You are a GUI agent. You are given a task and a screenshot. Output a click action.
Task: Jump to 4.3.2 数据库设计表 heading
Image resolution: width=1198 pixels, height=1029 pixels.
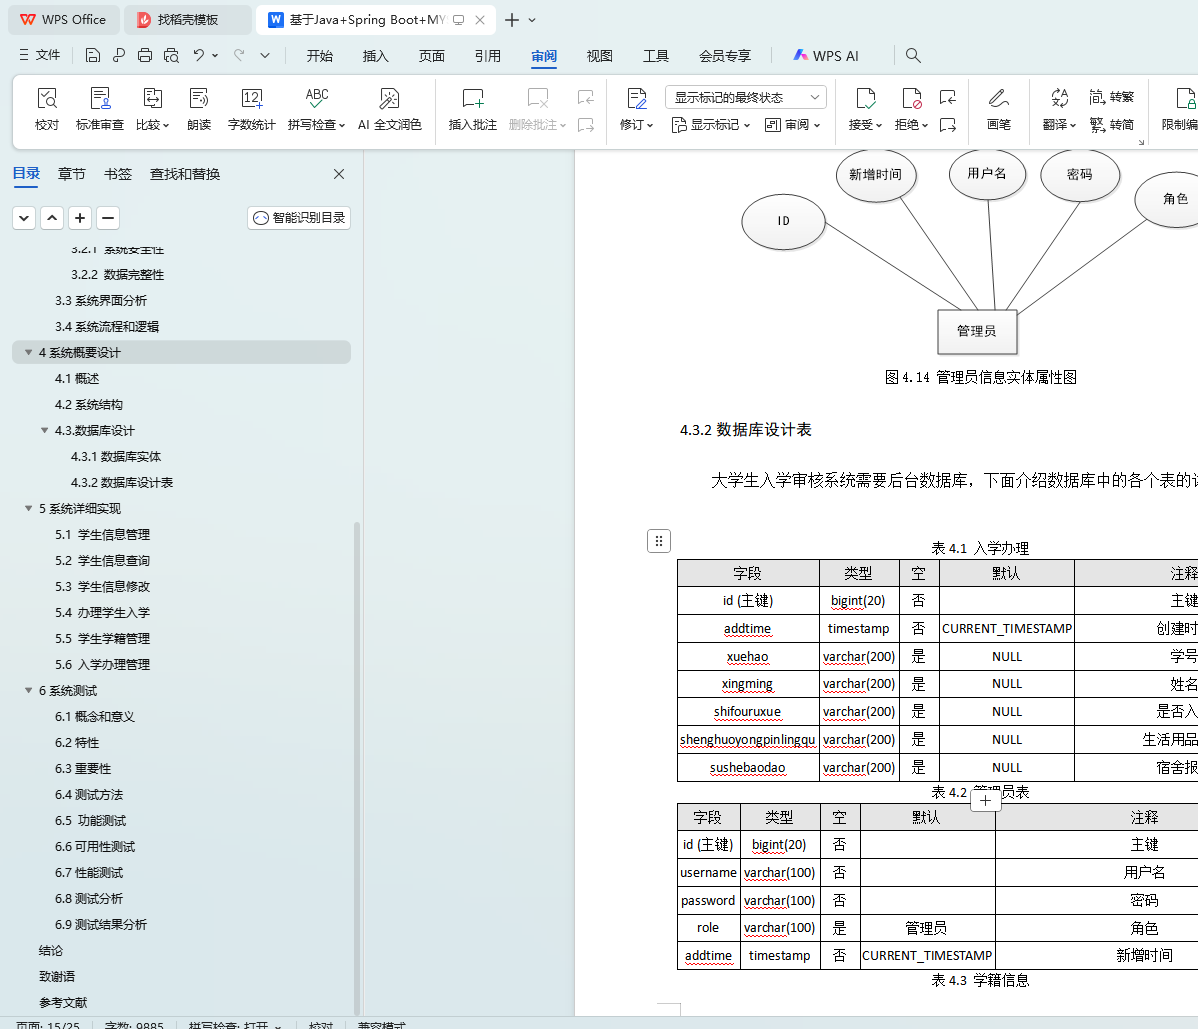[x=122, y=483]
